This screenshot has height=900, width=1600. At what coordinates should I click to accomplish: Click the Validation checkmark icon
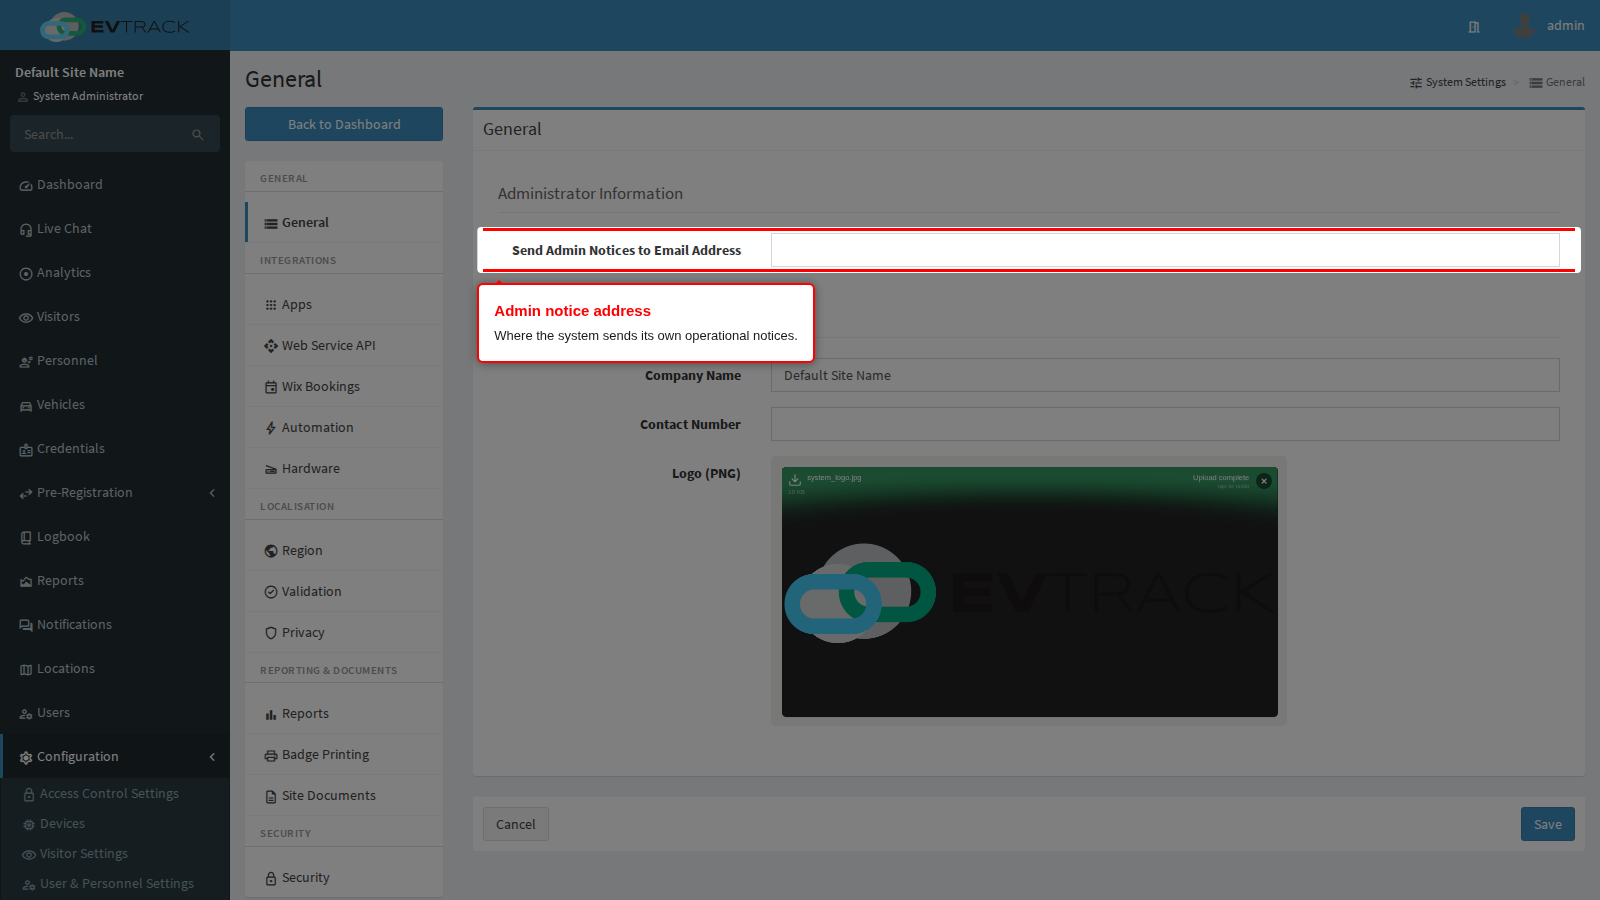coord(271,592)
